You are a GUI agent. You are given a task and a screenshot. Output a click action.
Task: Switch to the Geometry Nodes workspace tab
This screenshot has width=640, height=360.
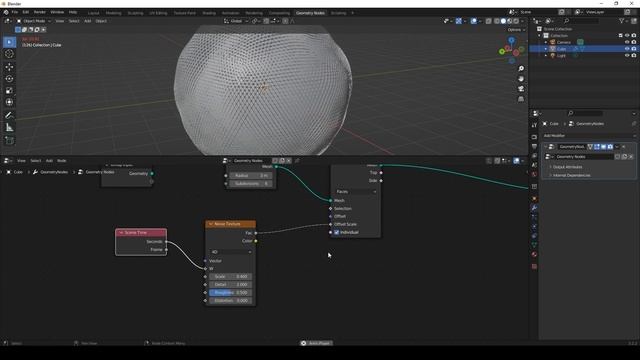[310, 13]
